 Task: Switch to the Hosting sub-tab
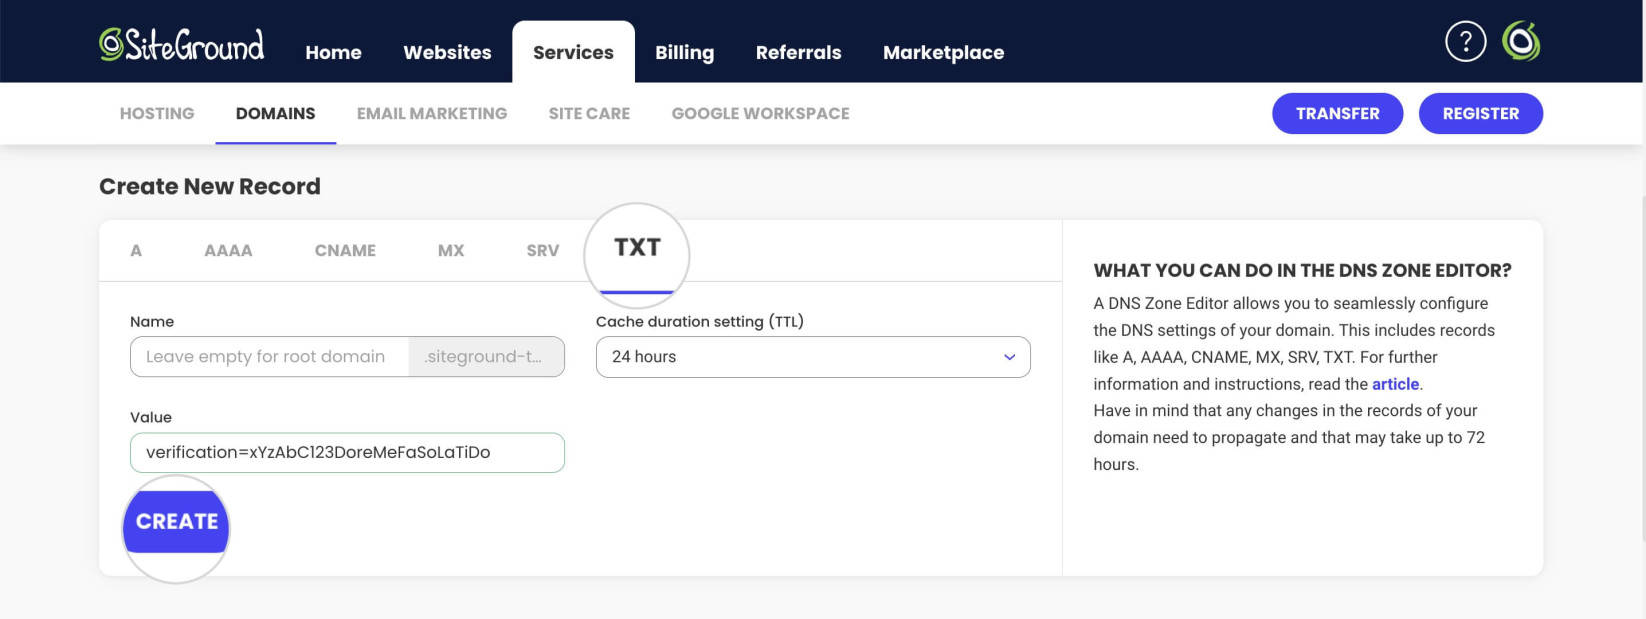(157, 113)
